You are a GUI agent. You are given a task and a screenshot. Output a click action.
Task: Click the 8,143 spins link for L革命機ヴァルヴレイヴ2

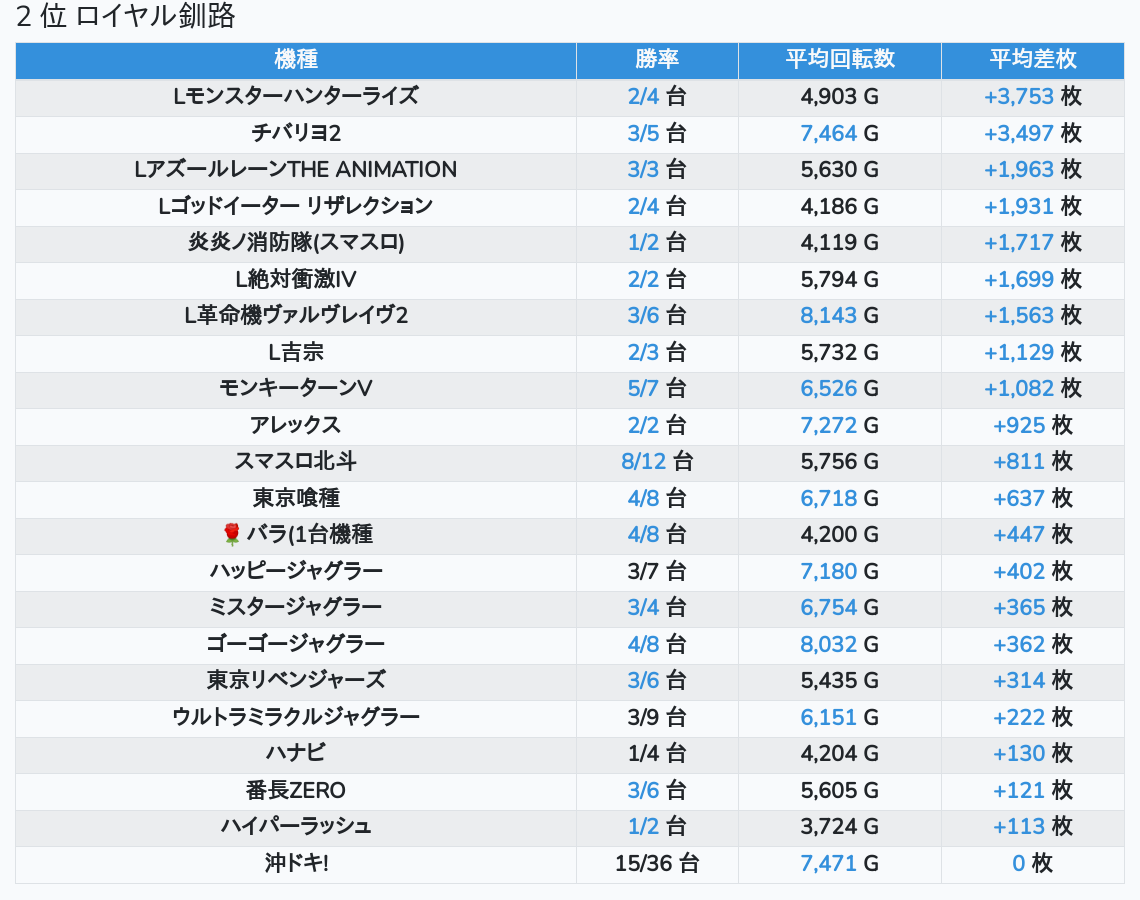828,316
